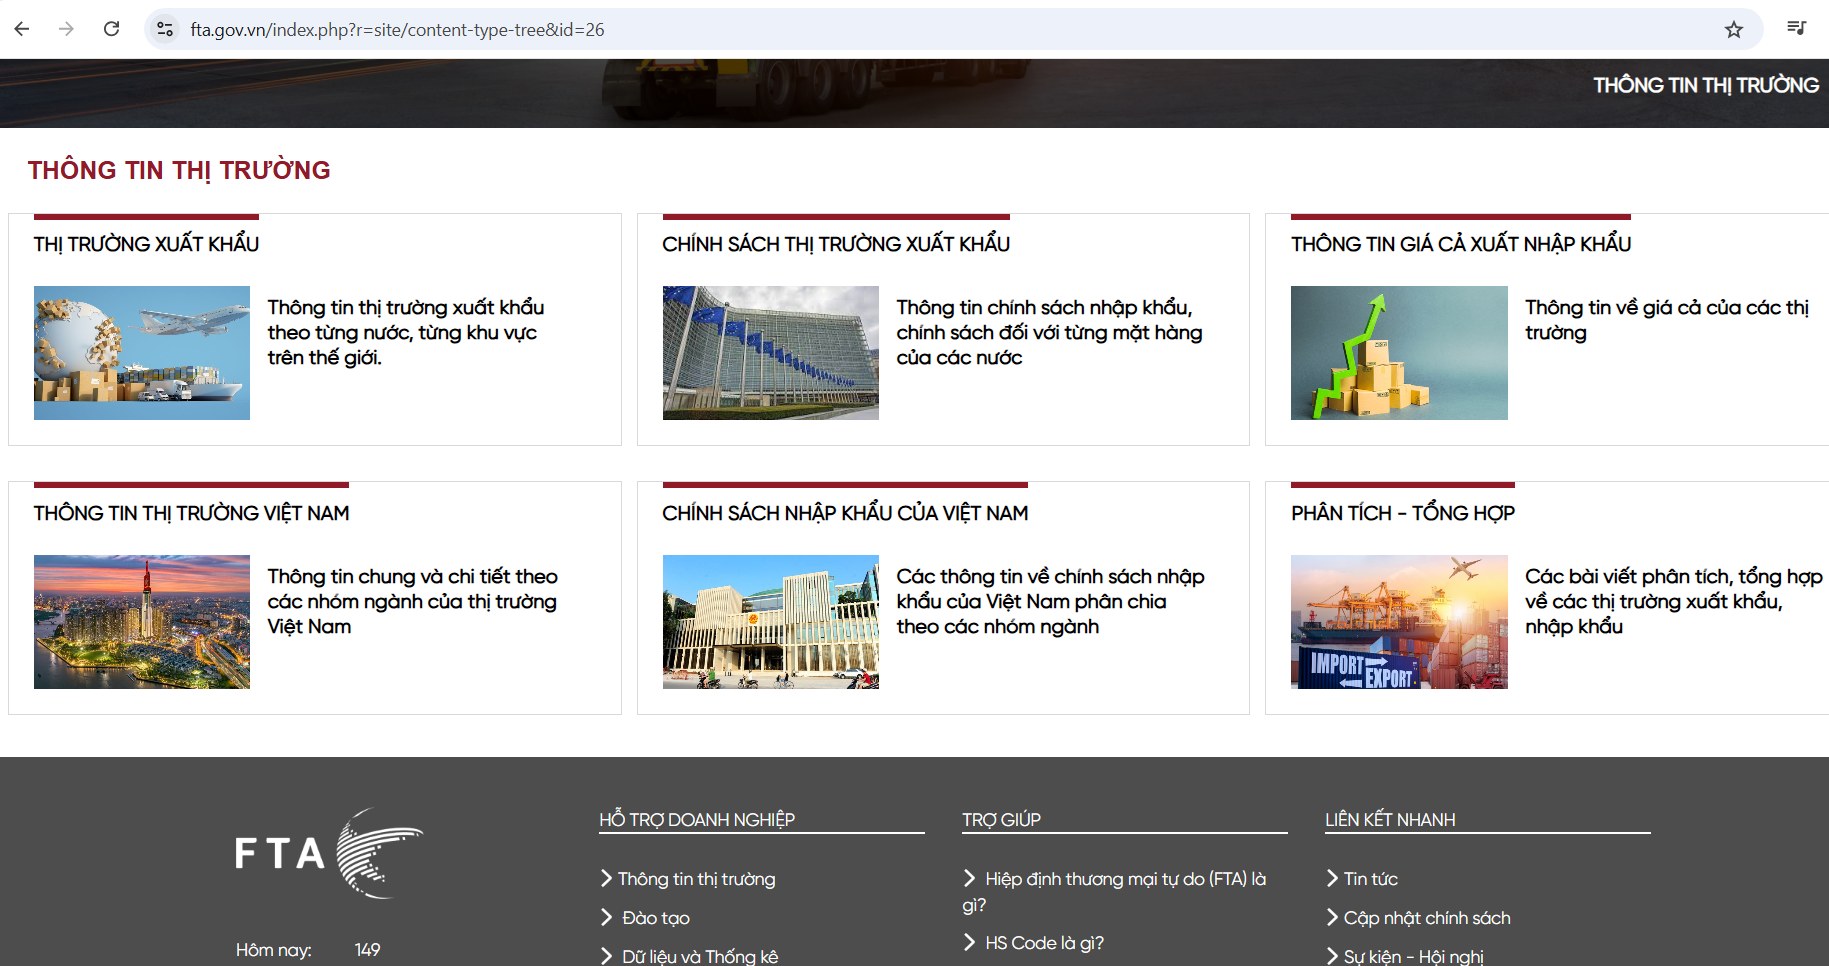Bookmark this page with the star icon
Screen dimensions: 1829x966
[1734, 29]
